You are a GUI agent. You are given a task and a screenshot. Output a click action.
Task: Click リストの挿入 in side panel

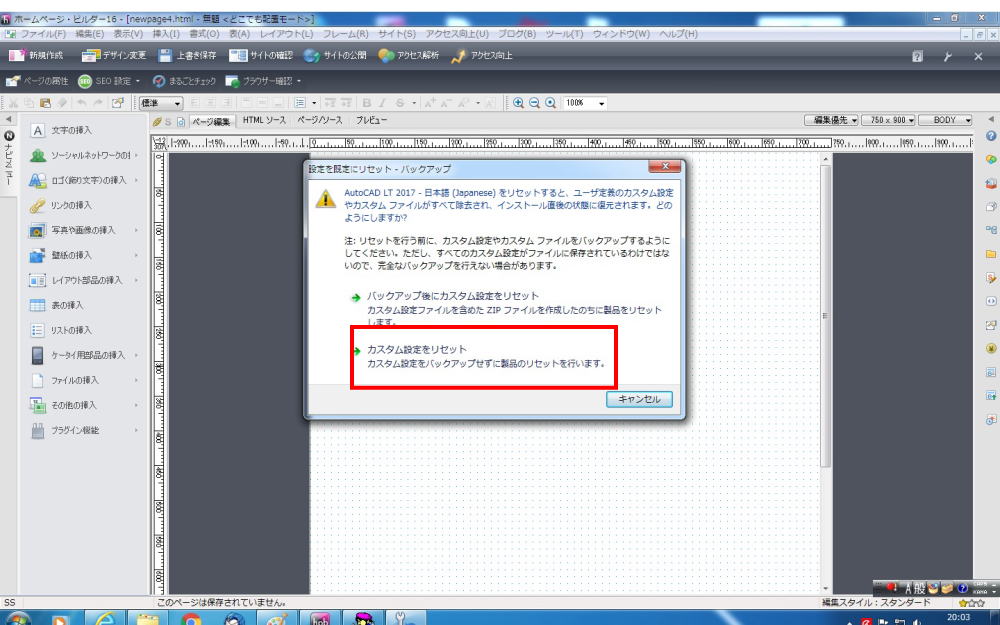coord(71,330)
